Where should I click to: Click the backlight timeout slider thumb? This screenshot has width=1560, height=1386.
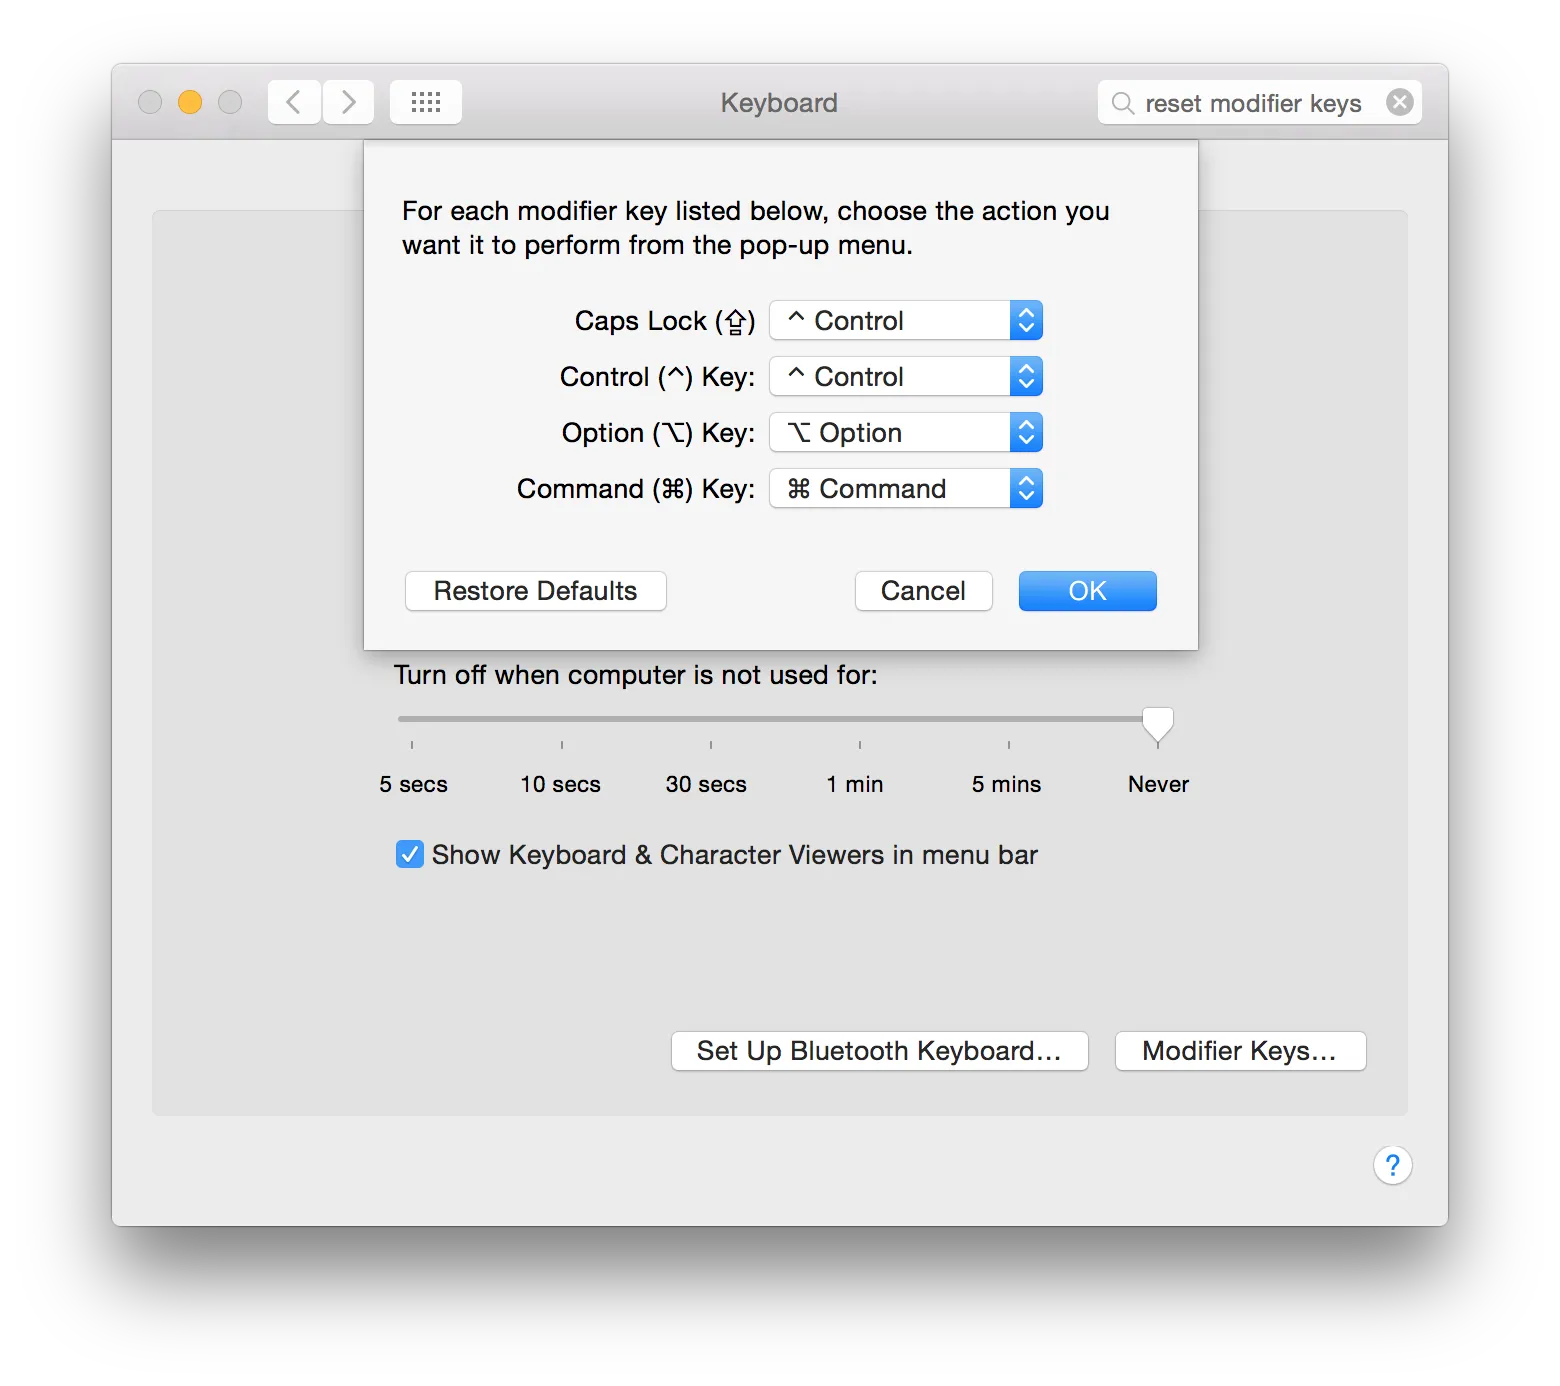pos(1158,723)
